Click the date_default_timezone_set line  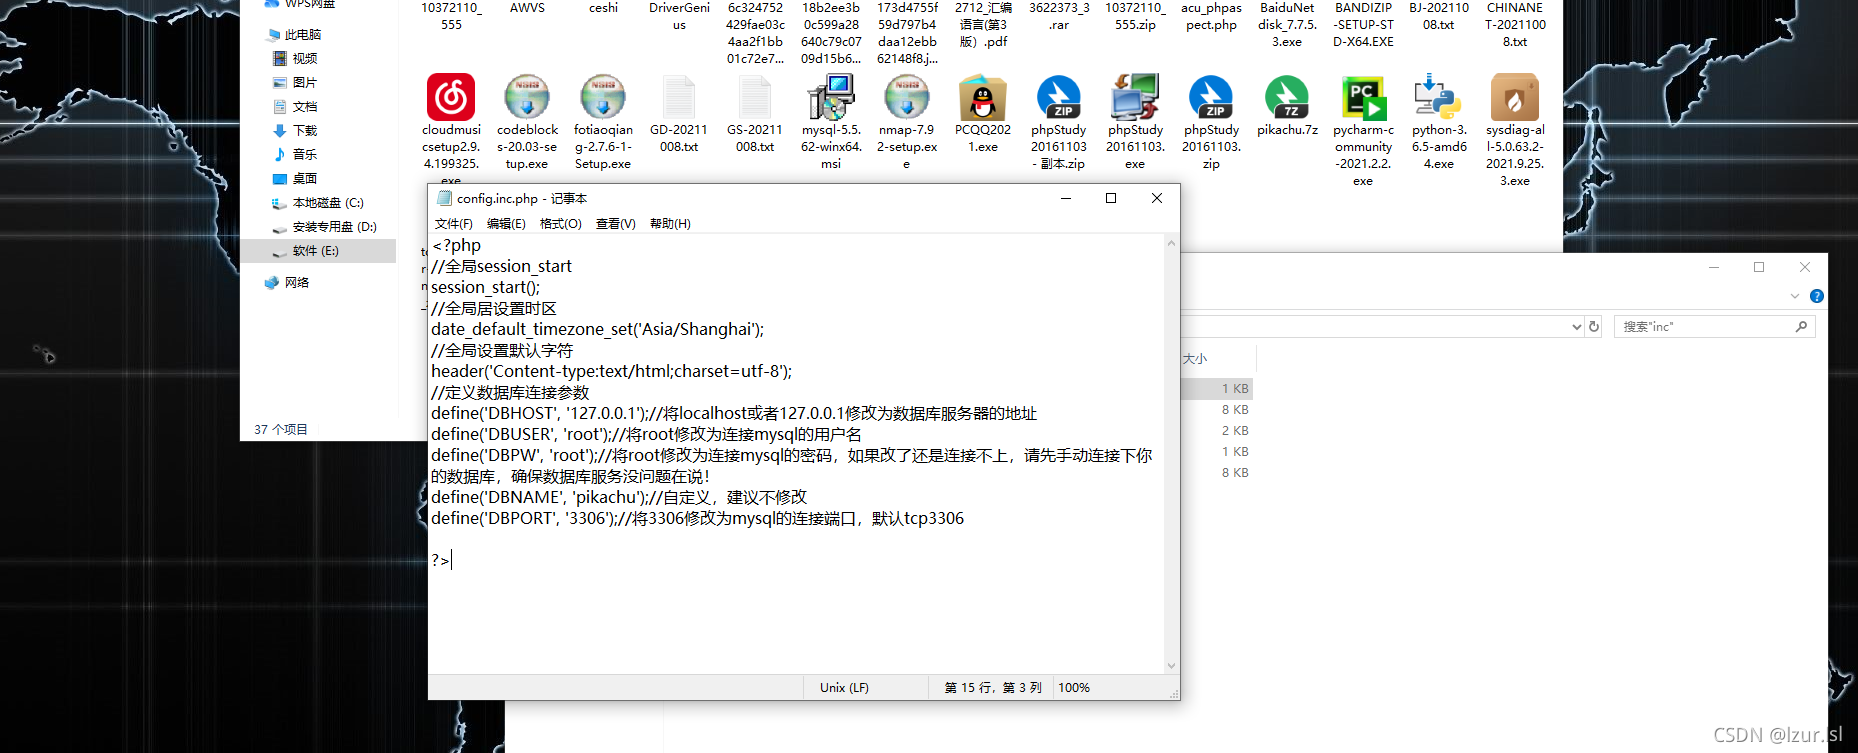[x=598, y=329]
